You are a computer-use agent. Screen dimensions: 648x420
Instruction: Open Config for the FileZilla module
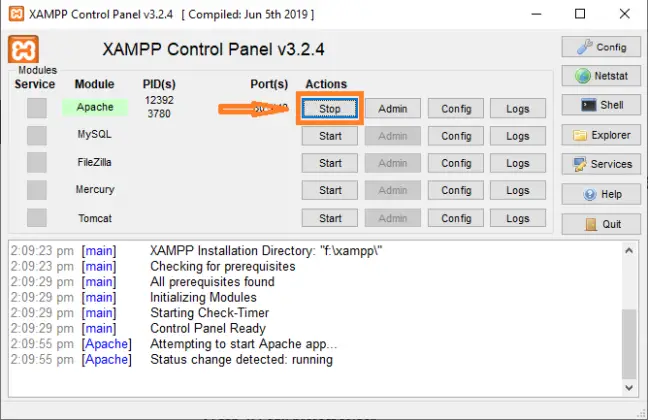pyautogui.click(x=456, y=163)
